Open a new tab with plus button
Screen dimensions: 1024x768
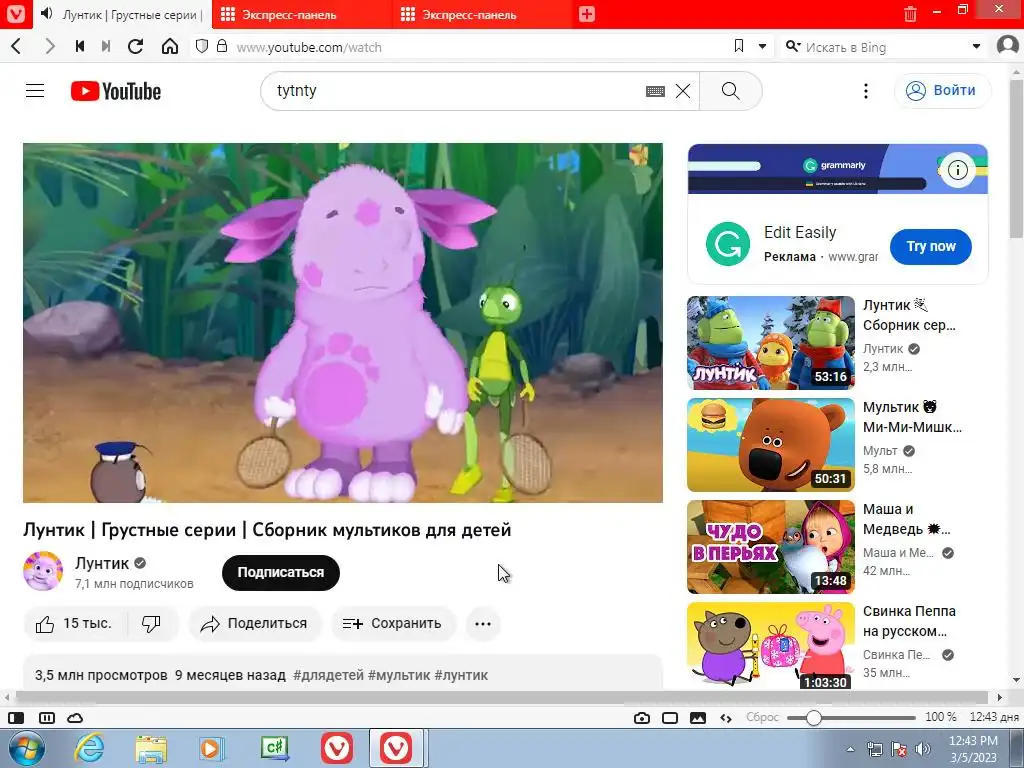(x=586, y=14)
